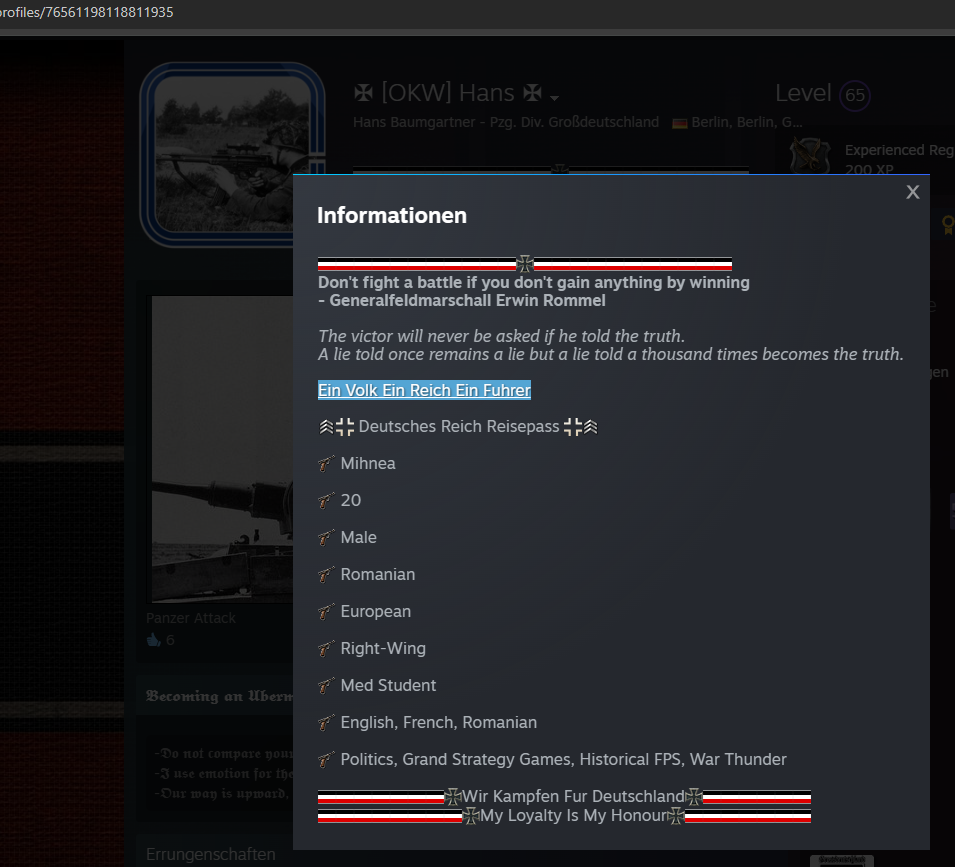Click the highlighted blue text line in dialog

(424, 390)
